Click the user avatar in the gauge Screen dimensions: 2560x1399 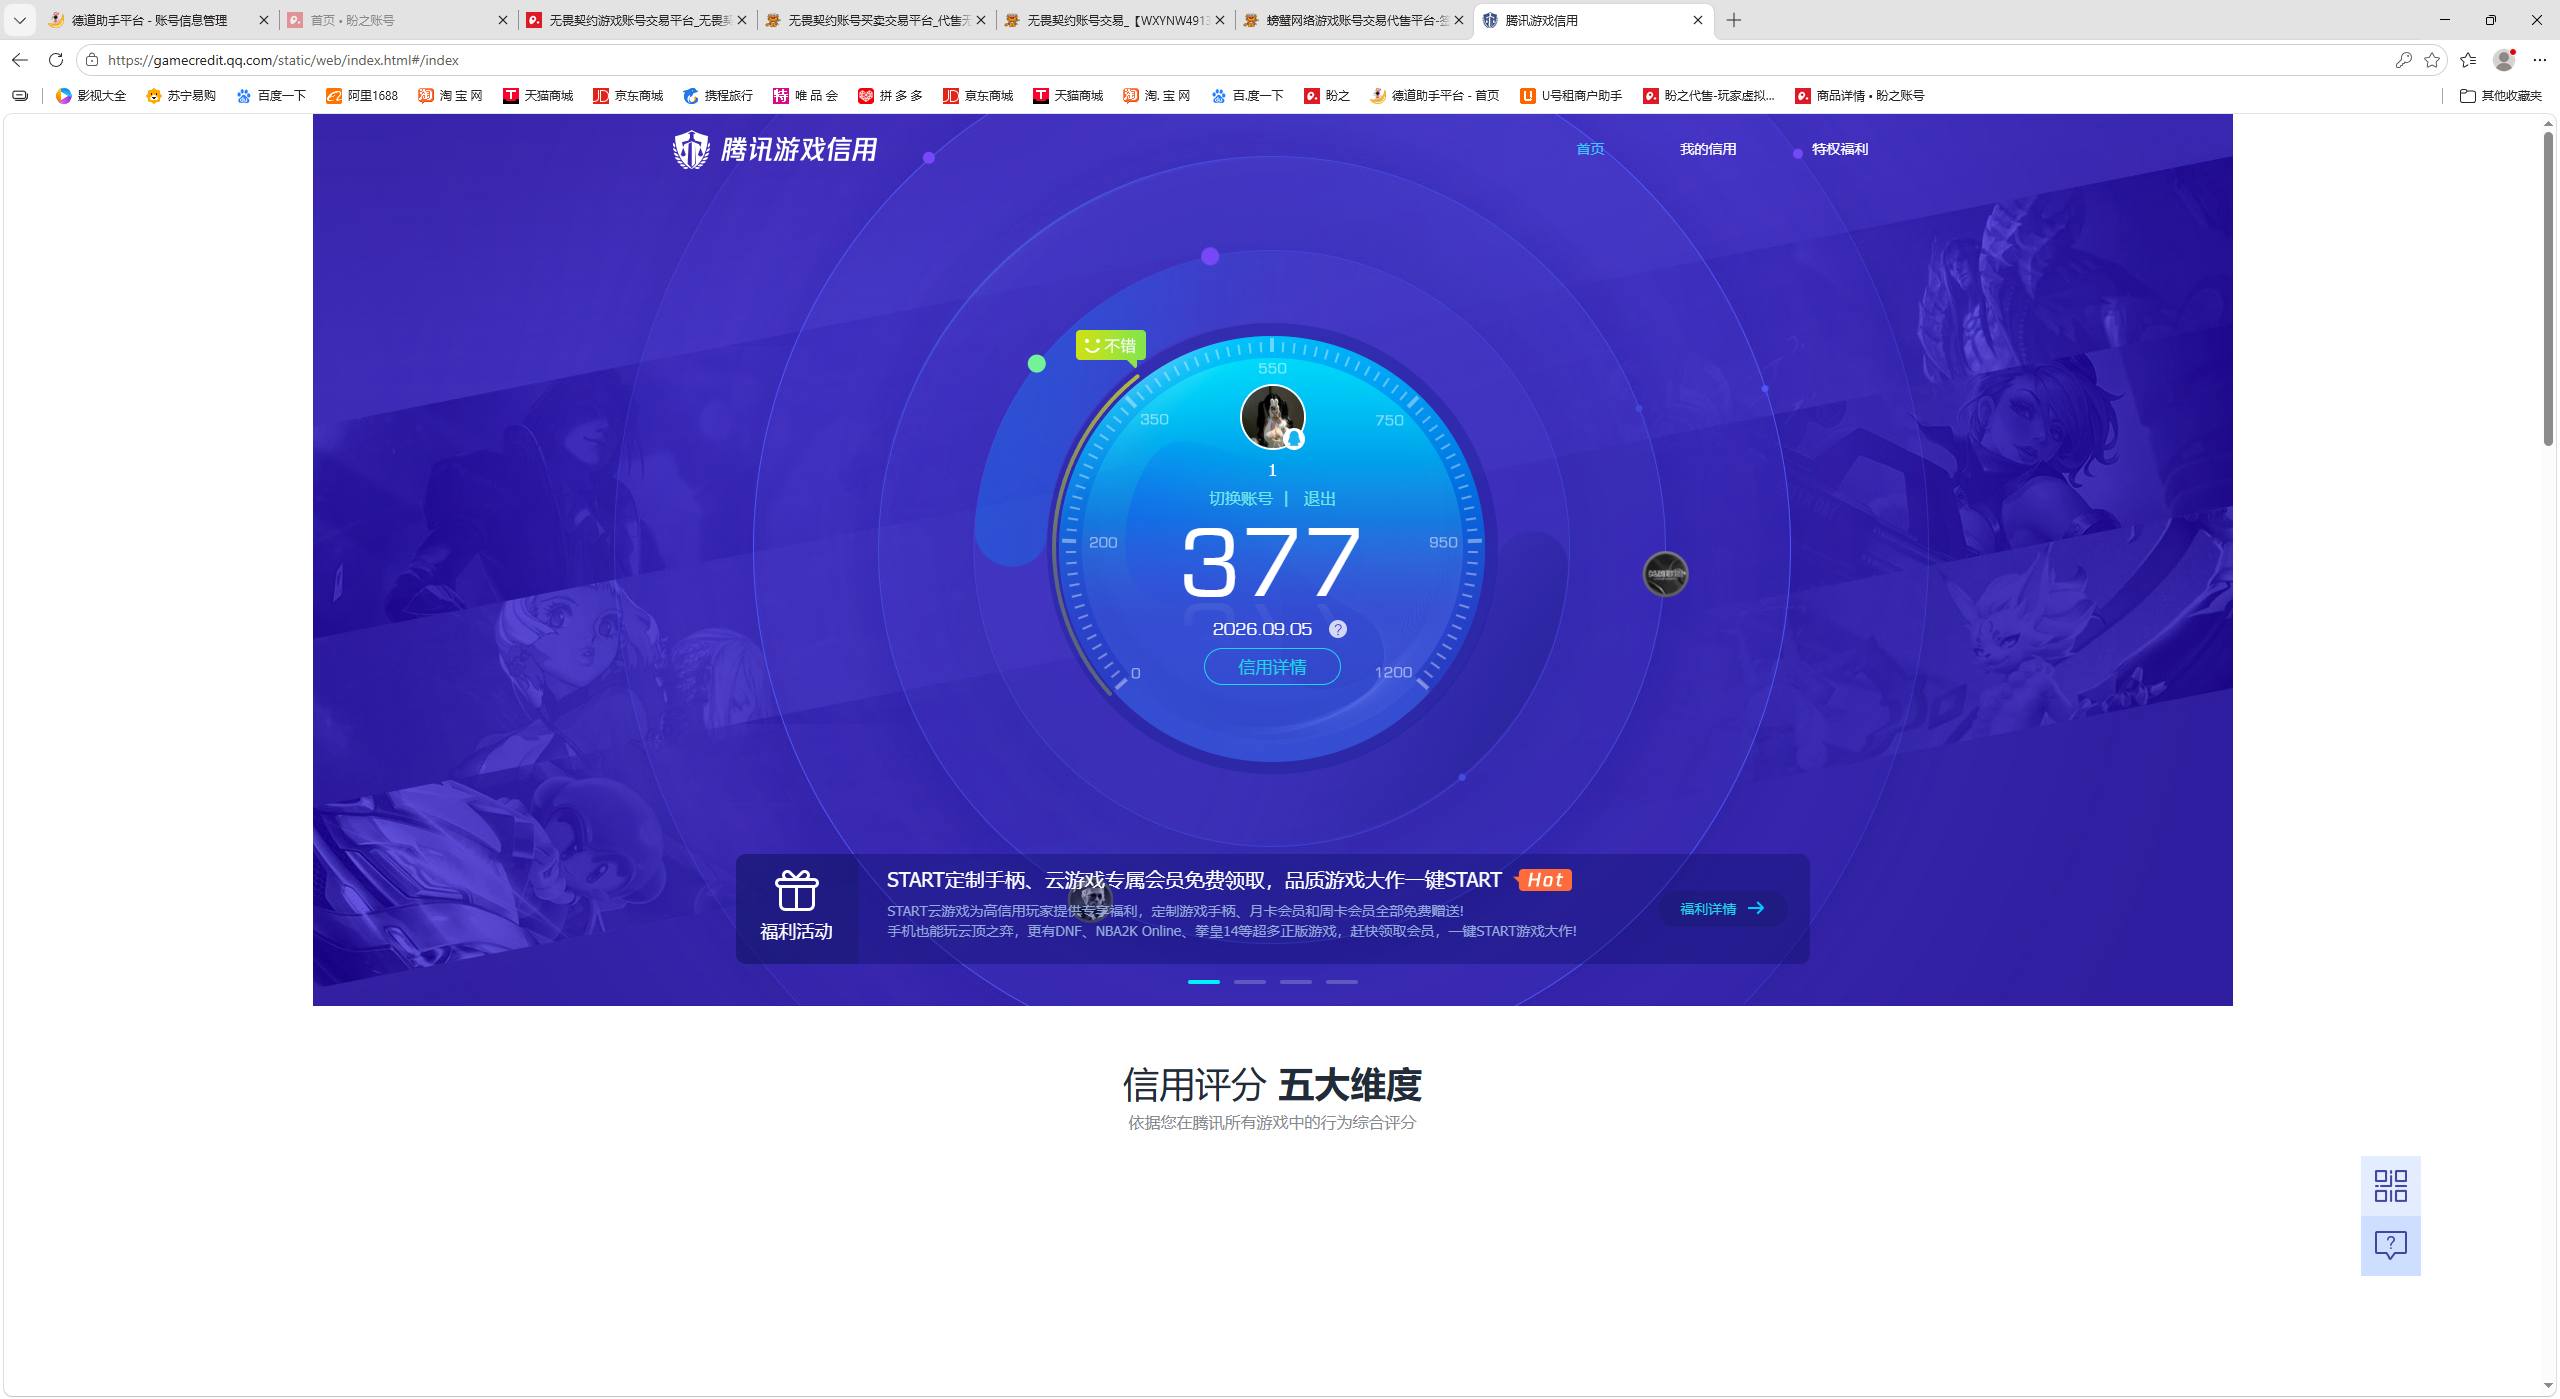pyautogui.click(x=1272, y=417)
